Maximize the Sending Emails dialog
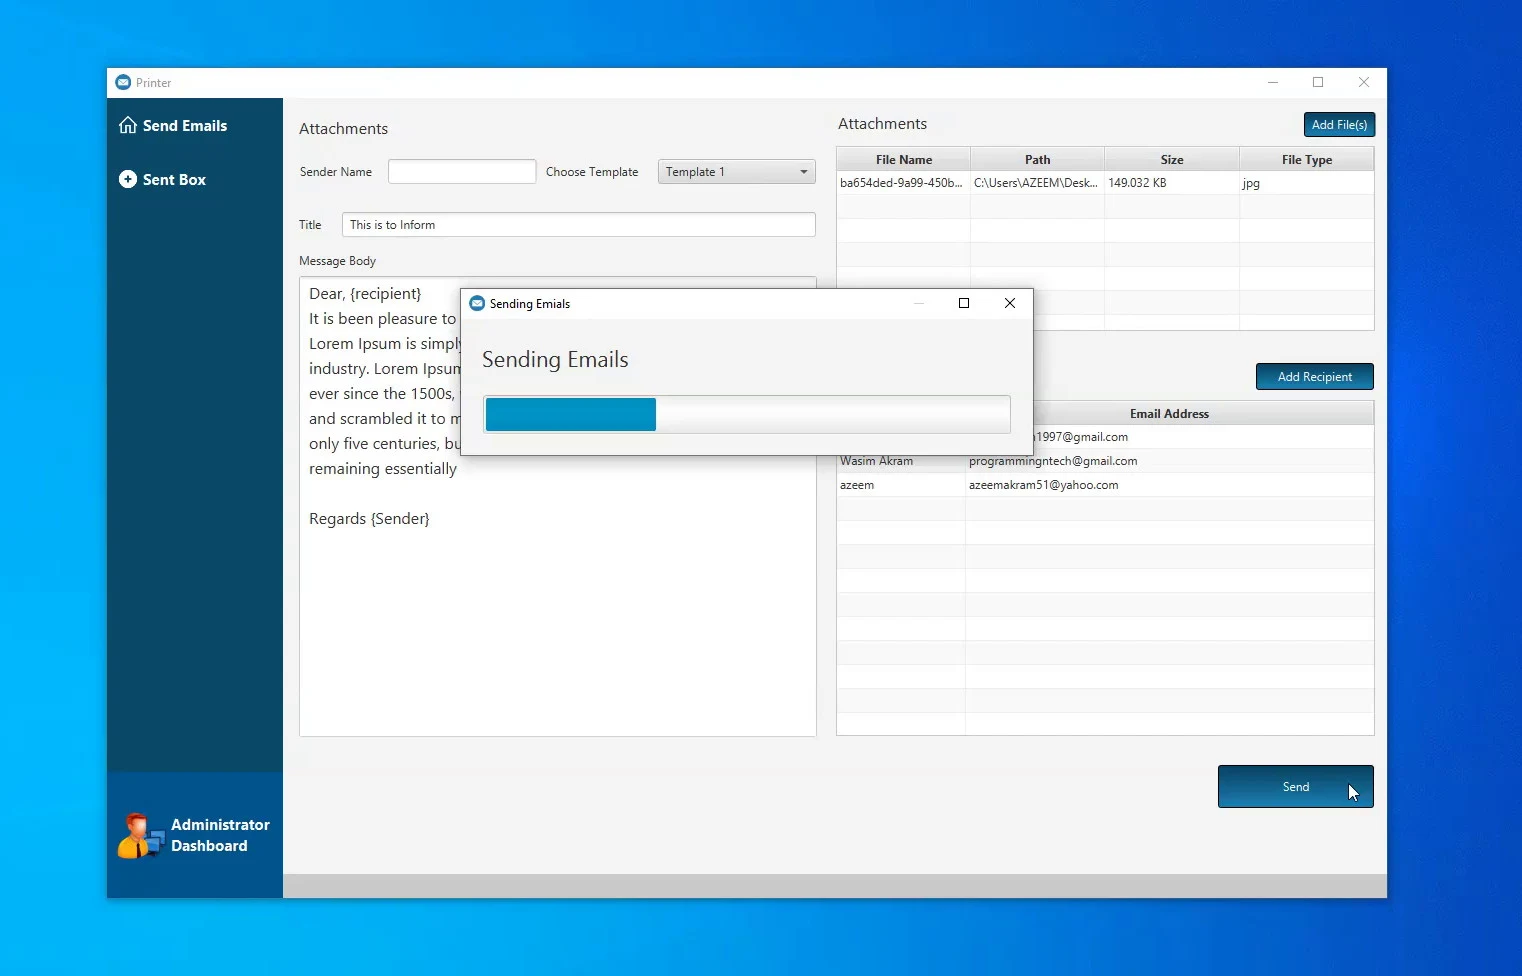 [x=964, y=304]
